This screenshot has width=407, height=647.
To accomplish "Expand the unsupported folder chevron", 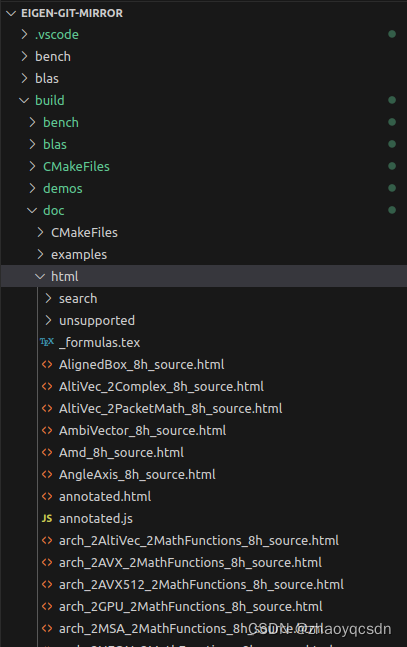I will click(x=48, y=320).
